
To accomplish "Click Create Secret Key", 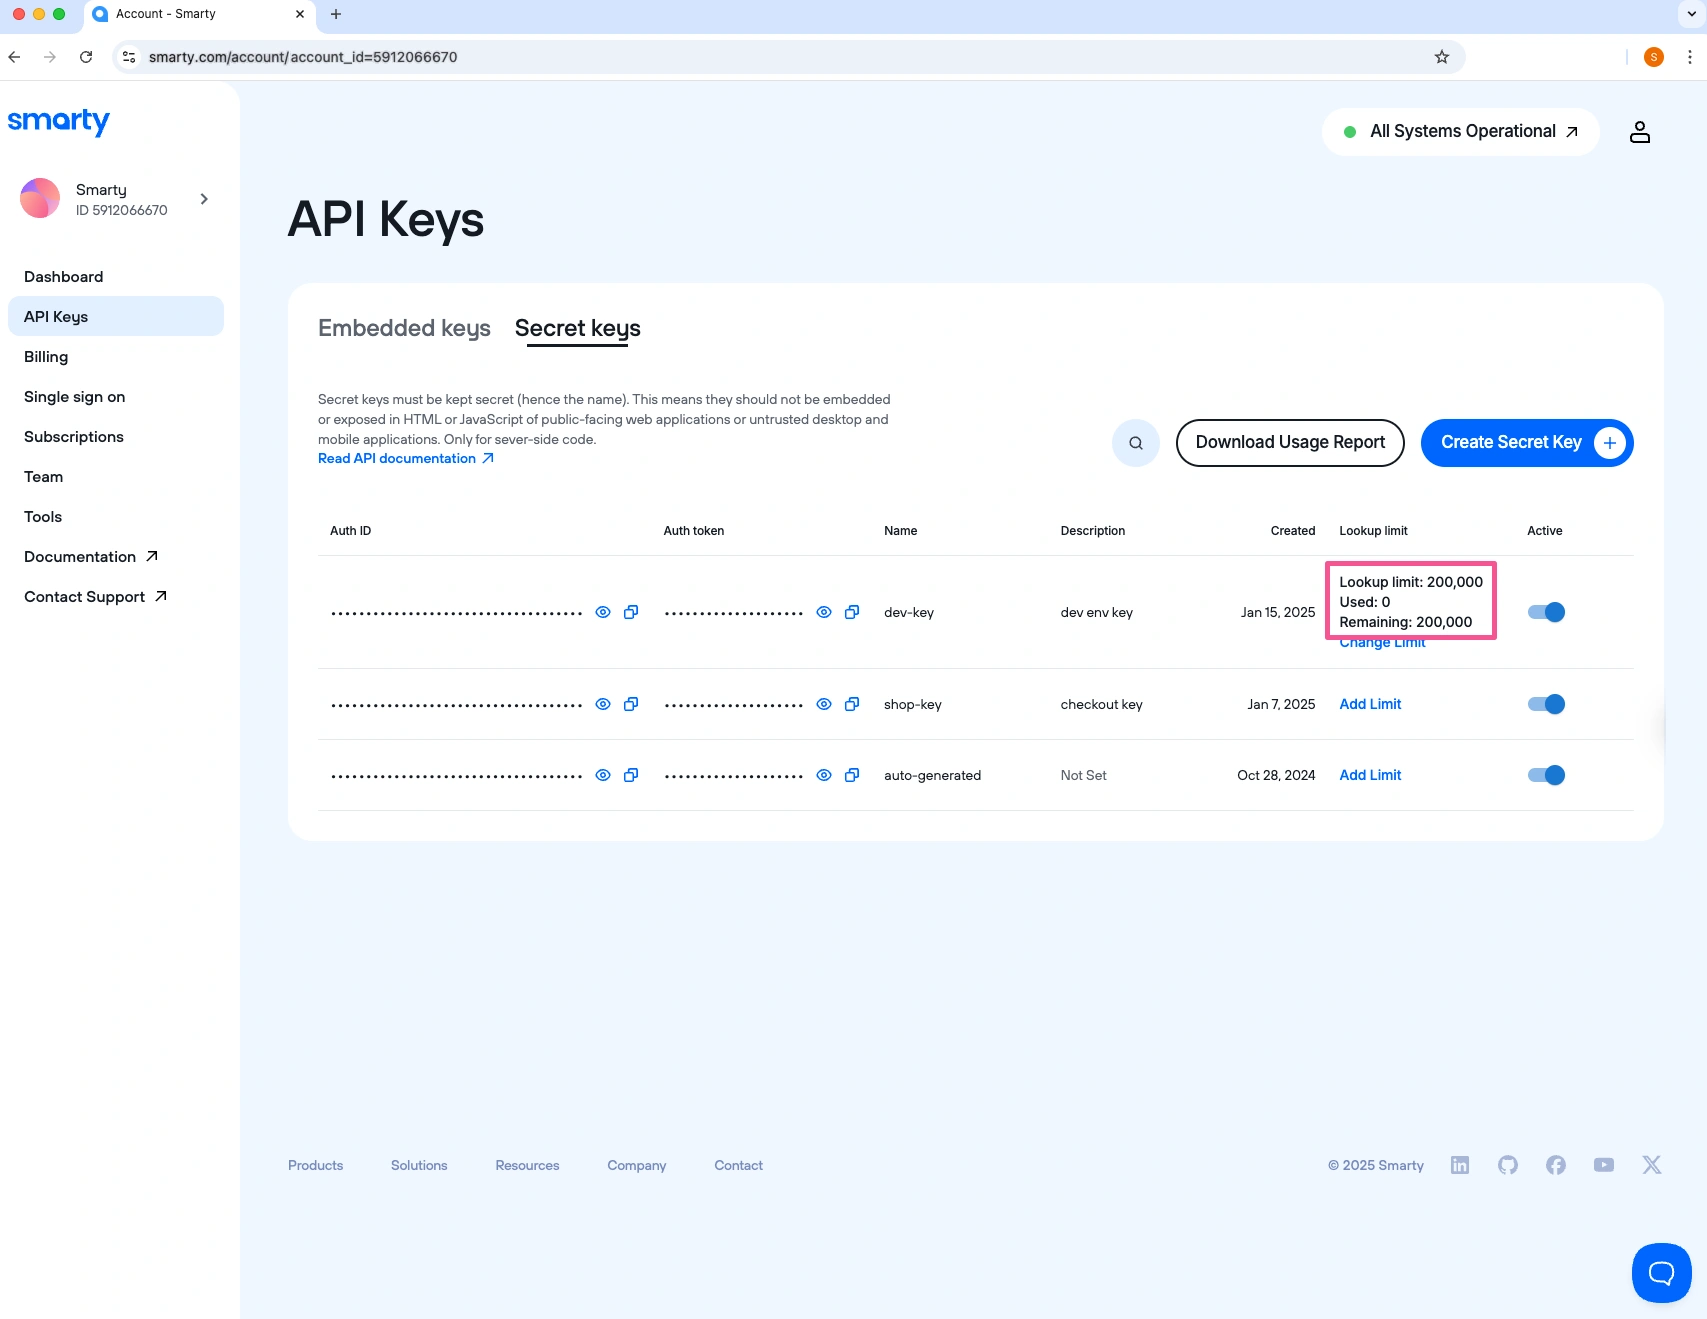I will click(1526, 442).
